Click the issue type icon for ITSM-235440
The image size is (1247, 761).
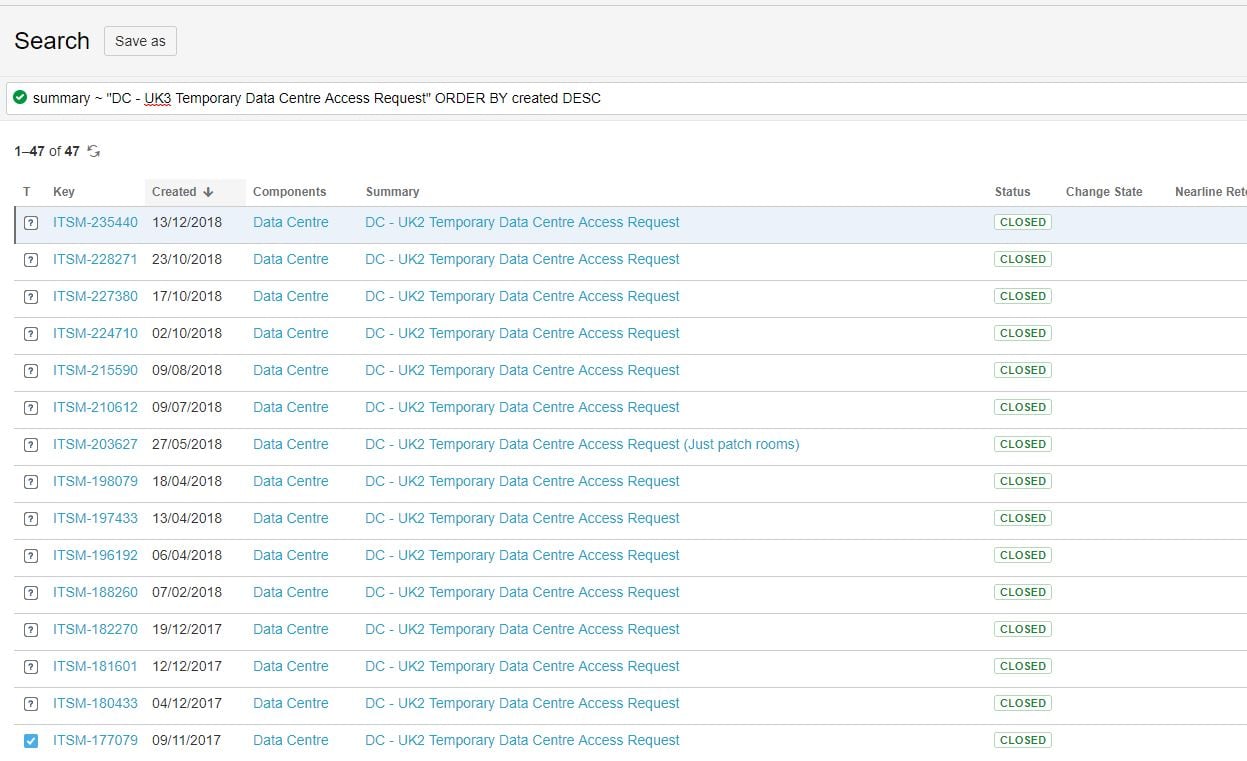tap(31, 223)
